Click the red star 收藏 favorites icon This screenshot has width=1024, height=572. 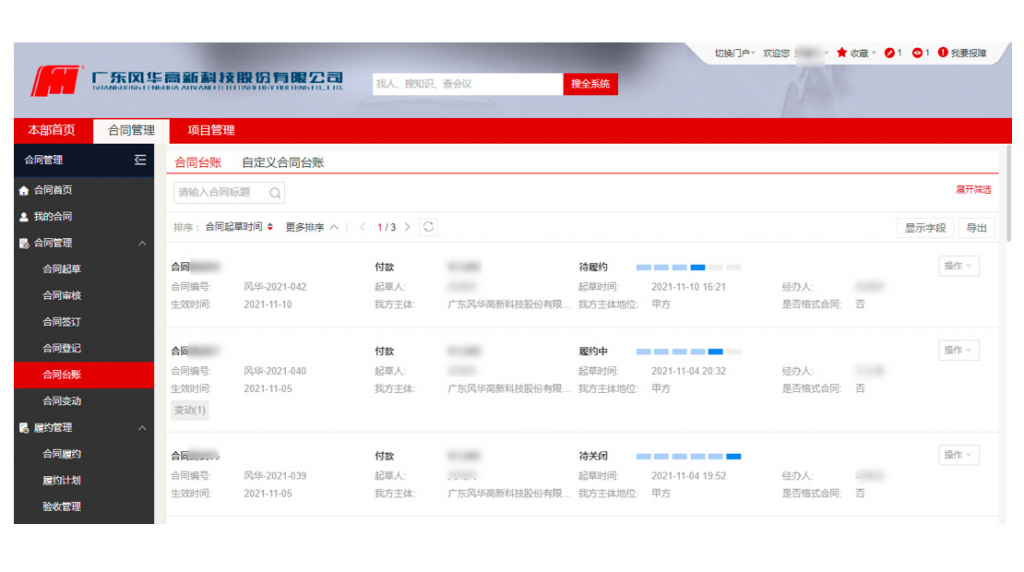(x=842, y=53)
